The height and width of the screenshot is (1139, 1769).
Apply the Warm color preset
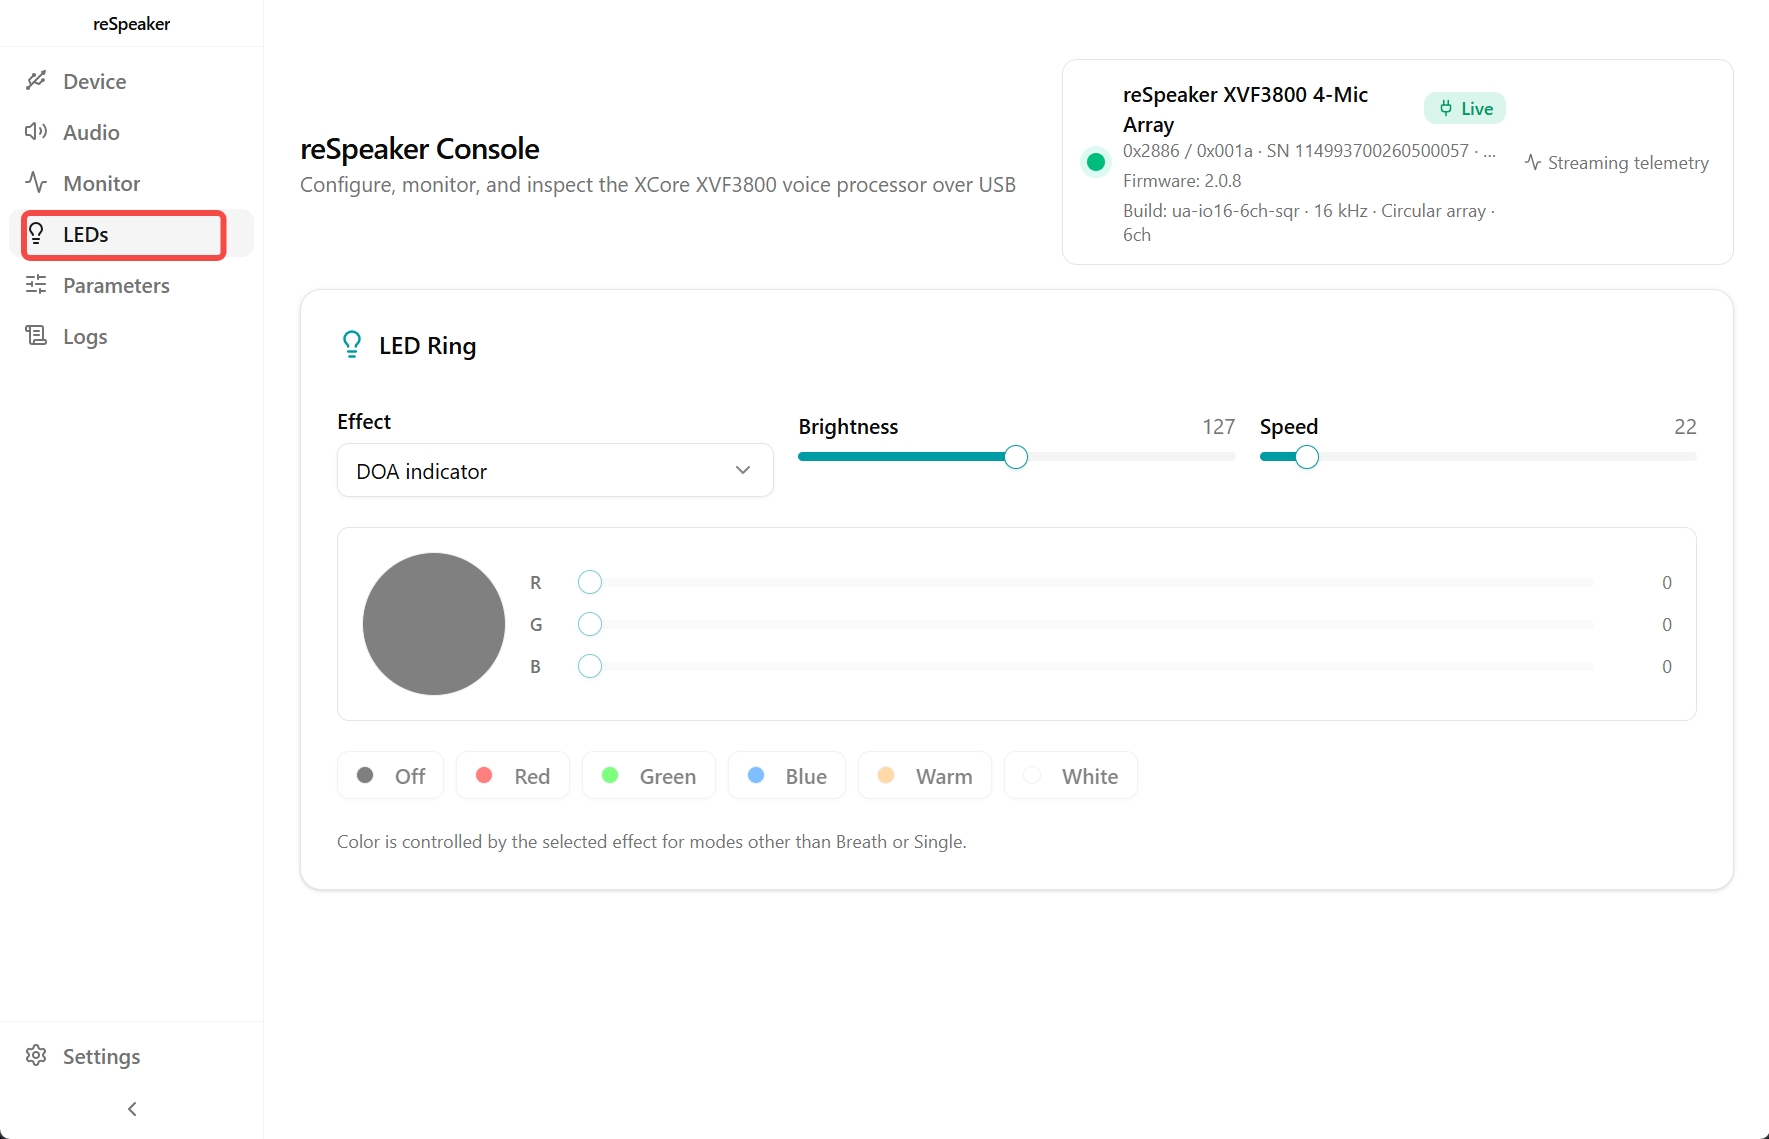[925, 776]
